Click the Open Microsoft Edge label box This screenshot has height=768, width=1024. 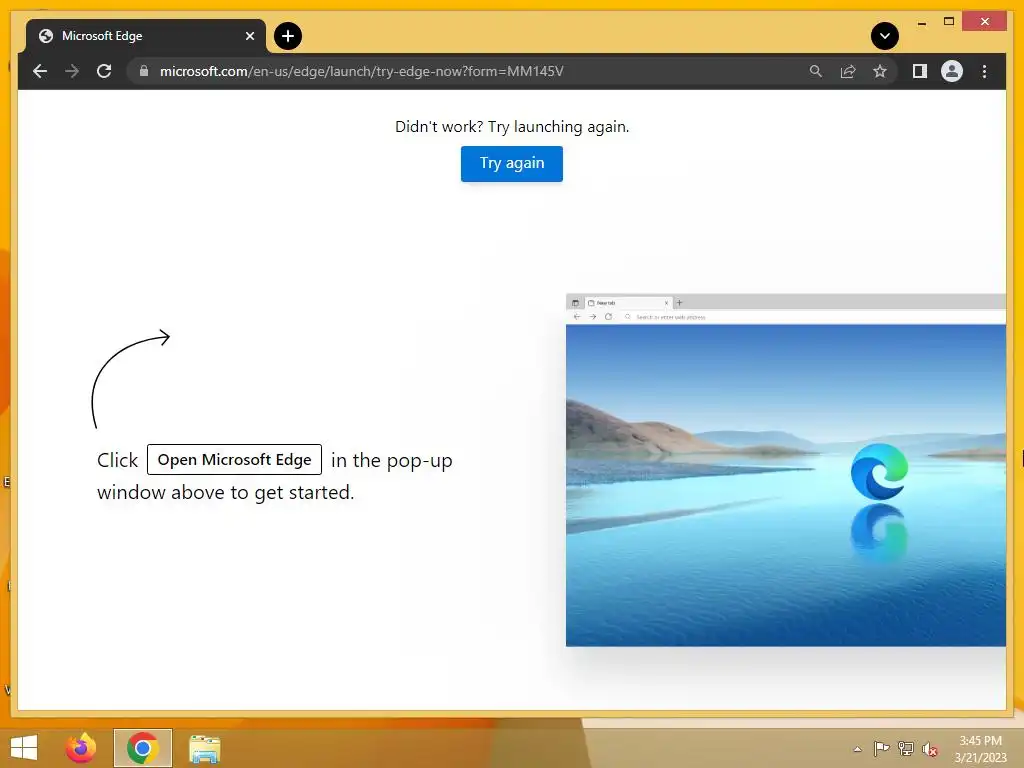click(234, 460)
